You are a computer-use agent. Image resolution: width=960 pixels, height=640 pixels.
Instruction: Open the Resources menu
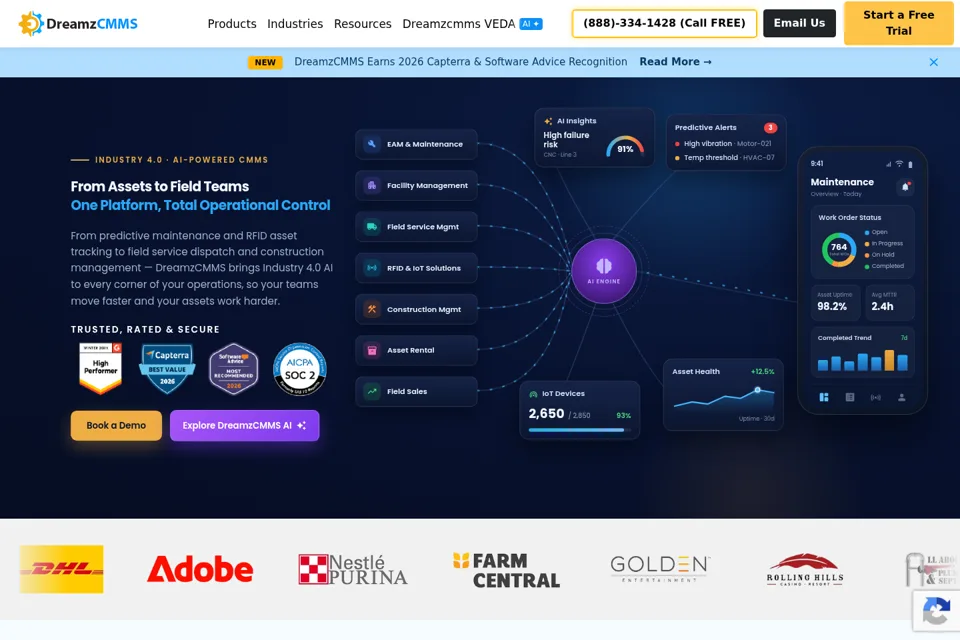(362, 24)
